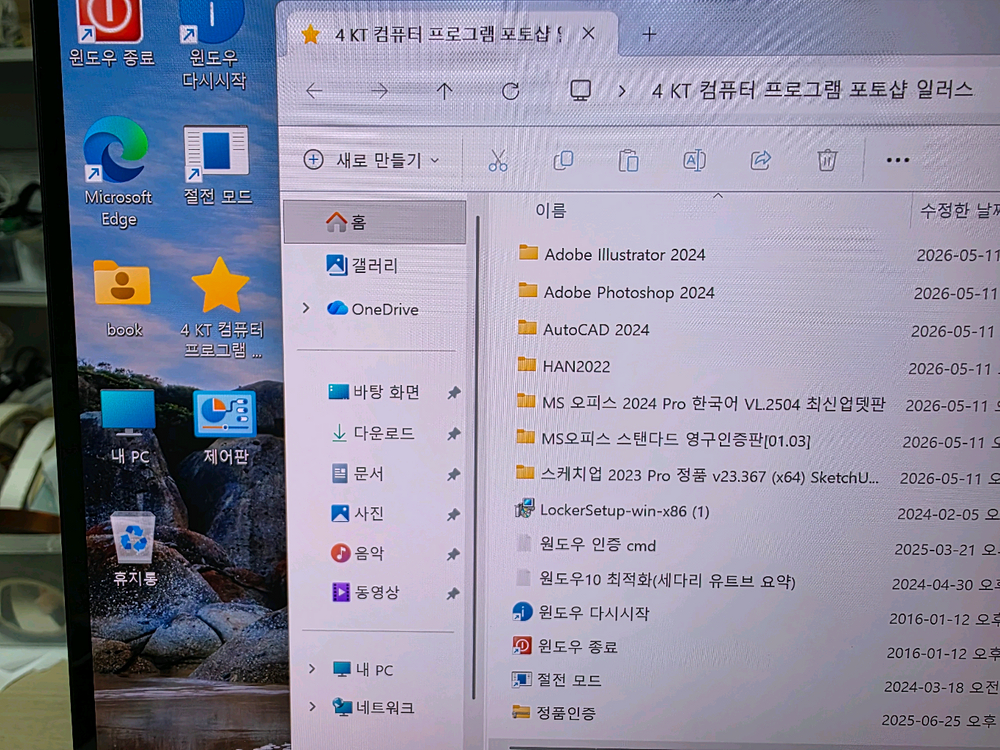Click the 4 KT 컴퓨터 프로그램 포토샵 일러스 breadcrumb
The height and width of the screenshot is (750, 1000).
coord(812,90)
